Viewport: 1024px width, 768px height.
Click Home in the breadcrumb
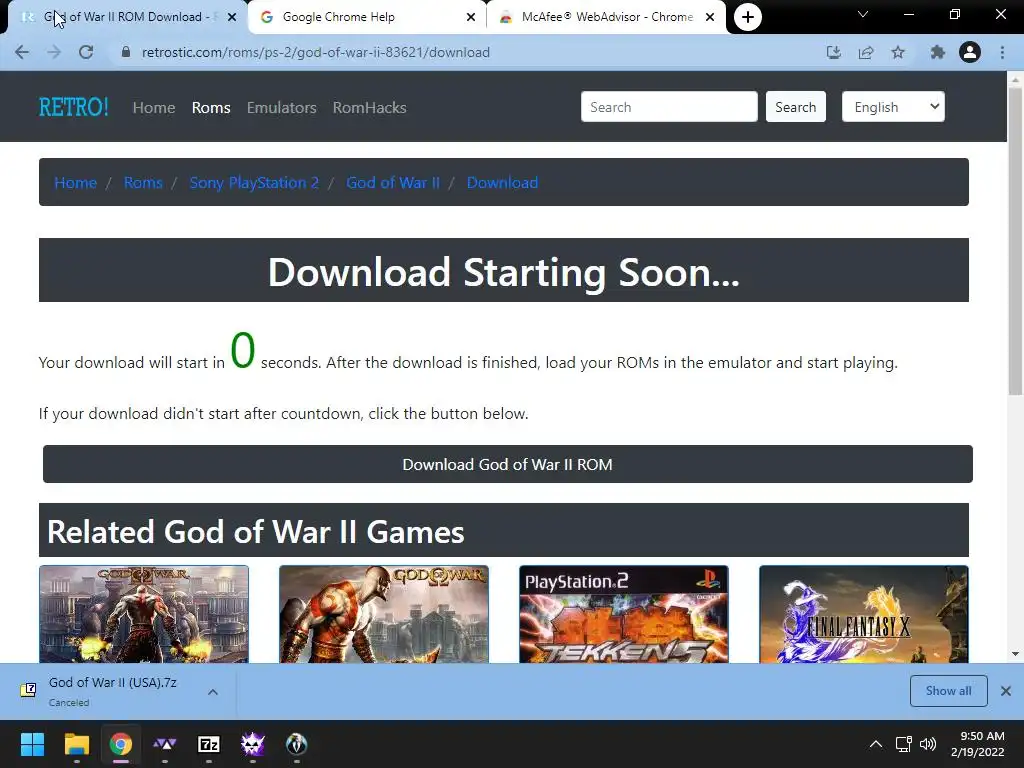point(75,182)
